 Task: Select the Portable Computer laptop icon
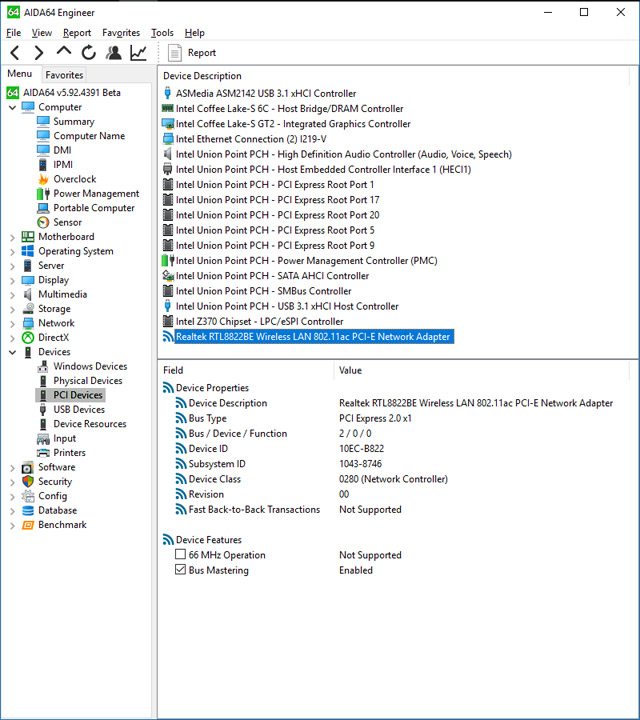[x=43, y=208]
